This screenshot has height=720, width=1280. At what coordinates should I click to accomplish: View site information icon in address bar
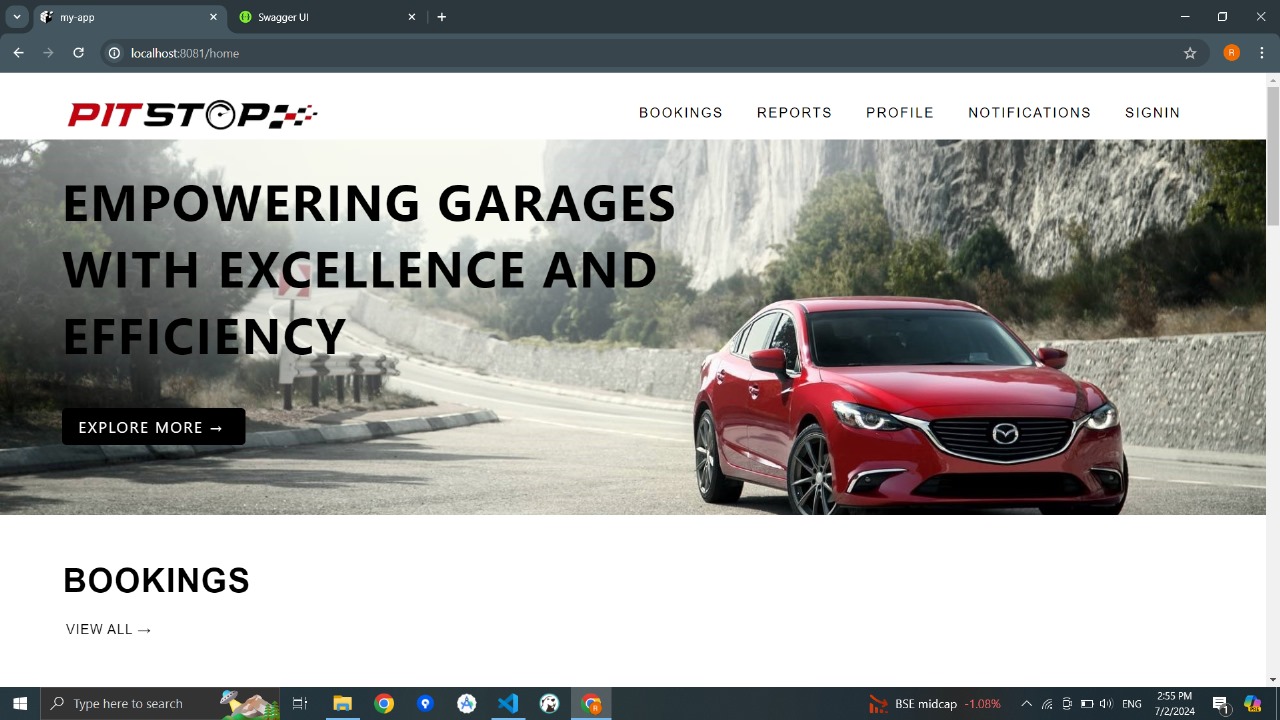[x=114, y=53]
